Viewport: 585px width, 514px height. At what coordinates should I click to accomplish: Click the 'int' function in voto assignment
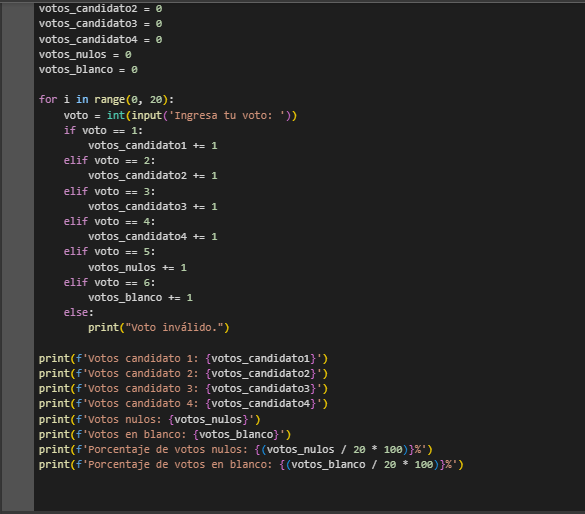coord(116,116)
